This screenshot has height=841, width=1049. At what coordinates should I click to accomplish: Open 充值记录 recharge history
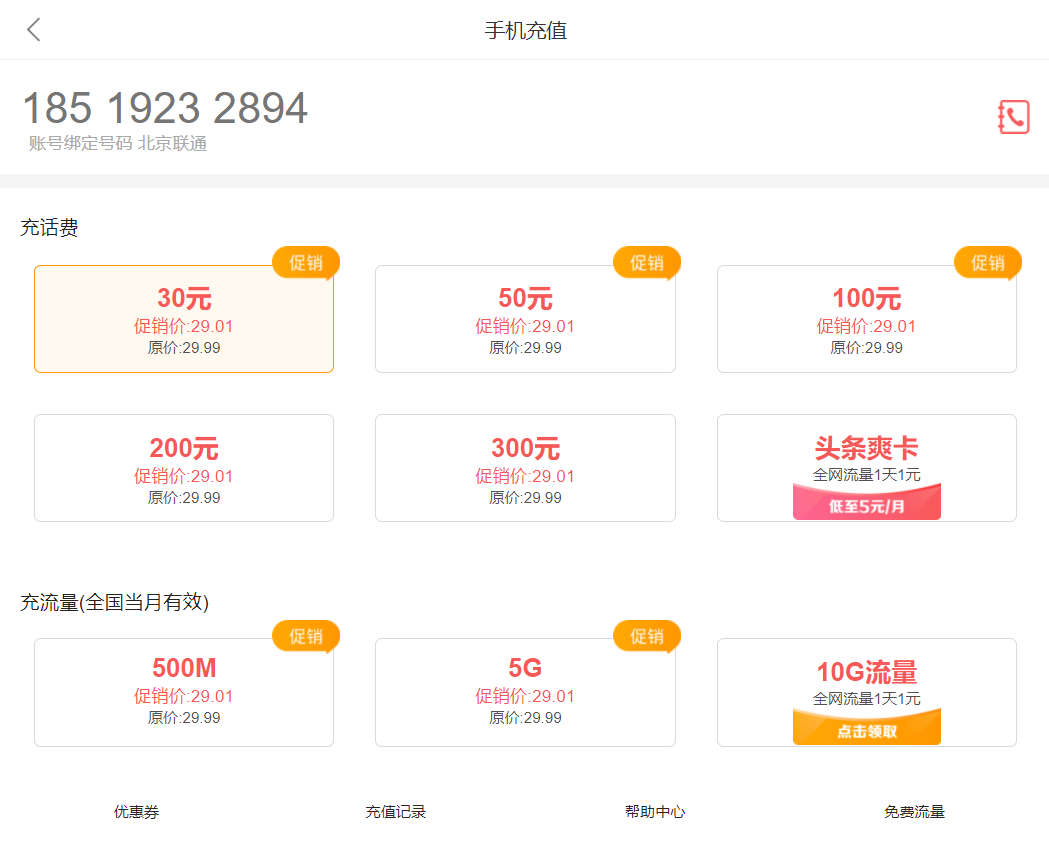395,812
